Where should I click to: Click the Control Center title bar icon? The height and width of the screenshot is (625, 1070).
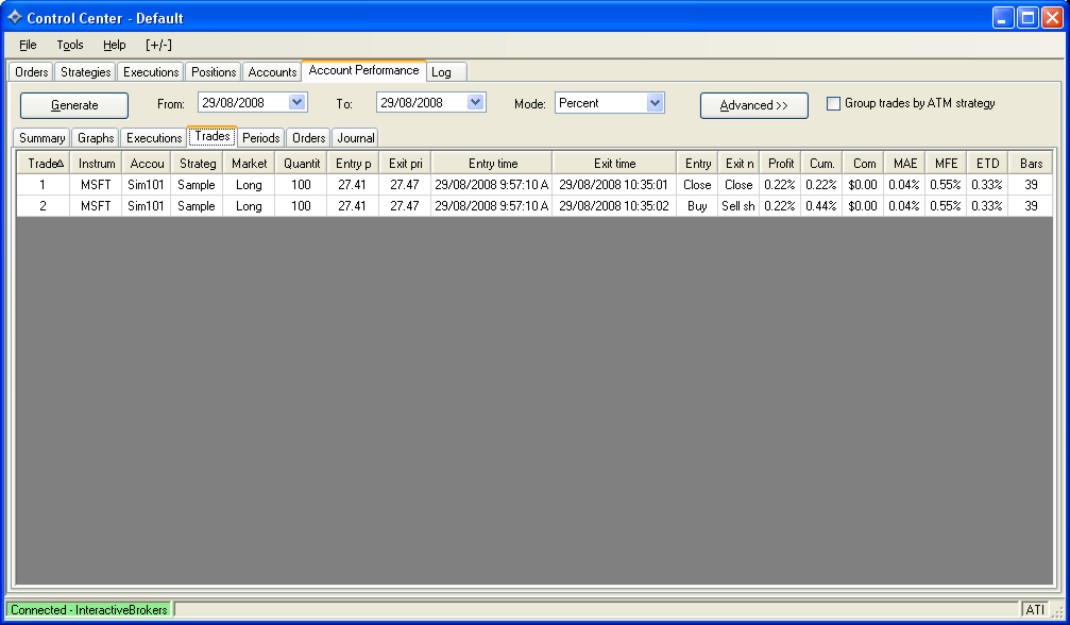[x=14, y=17]
